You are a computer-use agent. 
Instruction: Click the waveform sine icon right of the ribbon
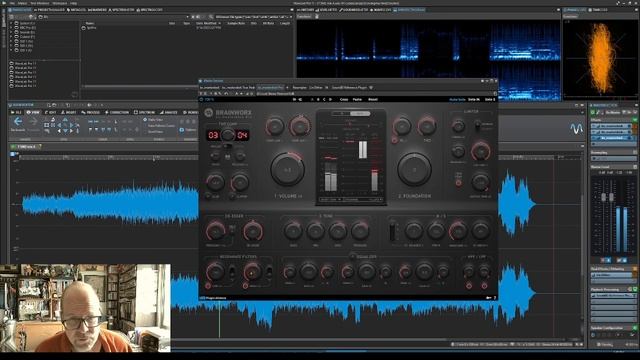576,129
